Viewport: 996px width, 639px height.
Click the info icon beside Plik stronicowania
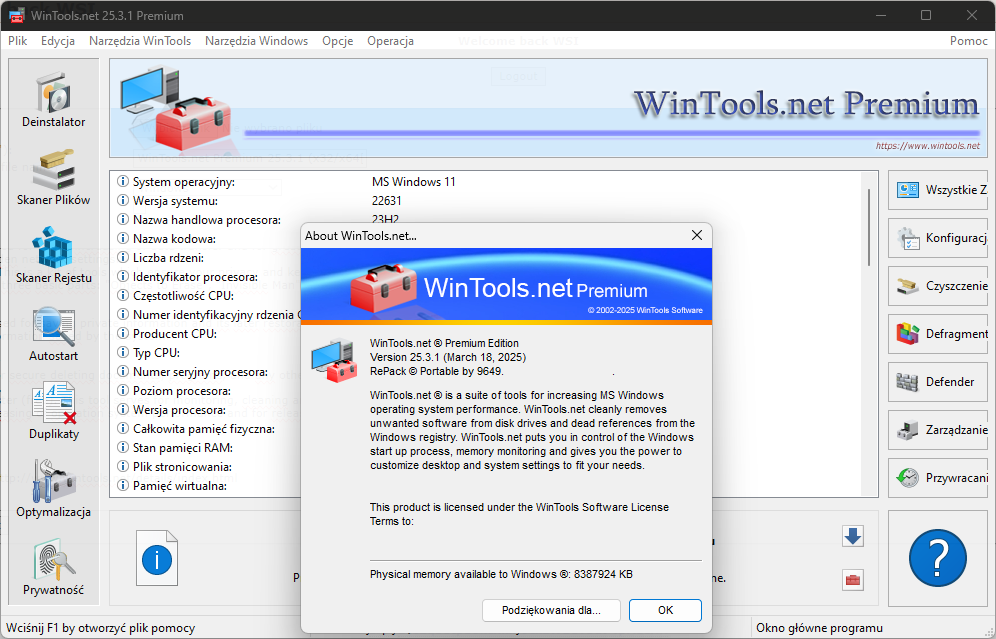[x=123, y=466]
